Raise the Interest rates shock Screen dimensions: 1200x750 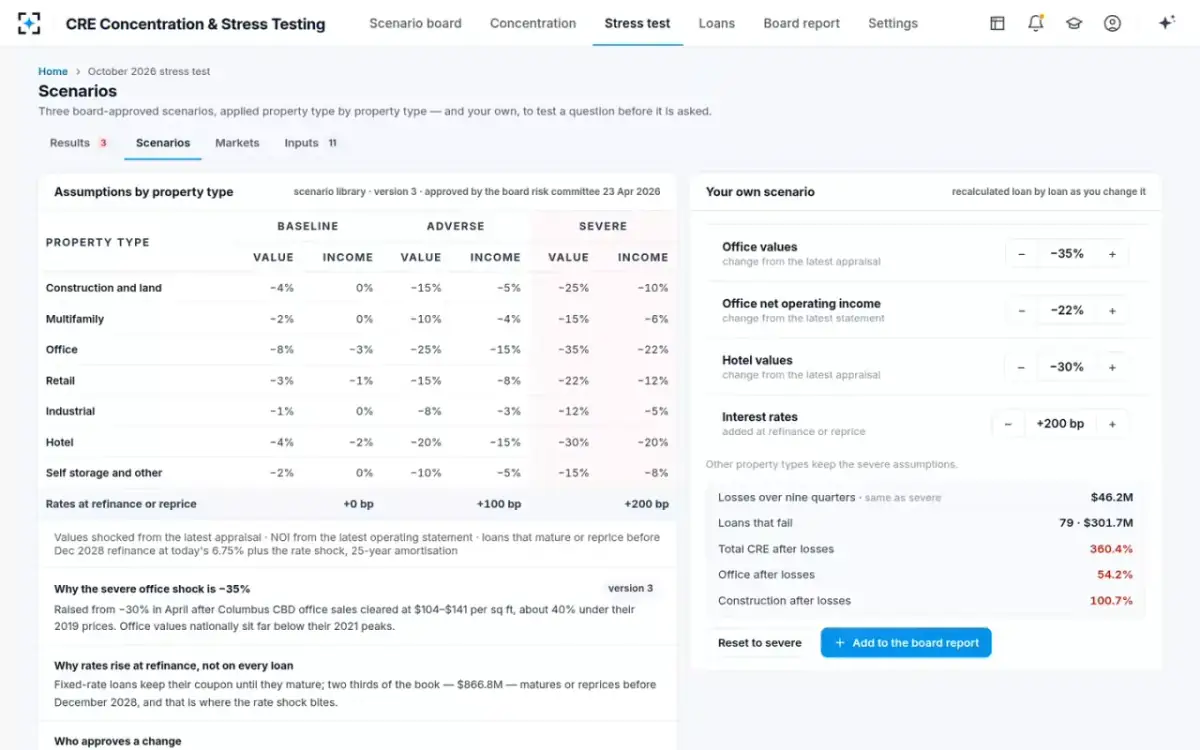(1112, 424)
